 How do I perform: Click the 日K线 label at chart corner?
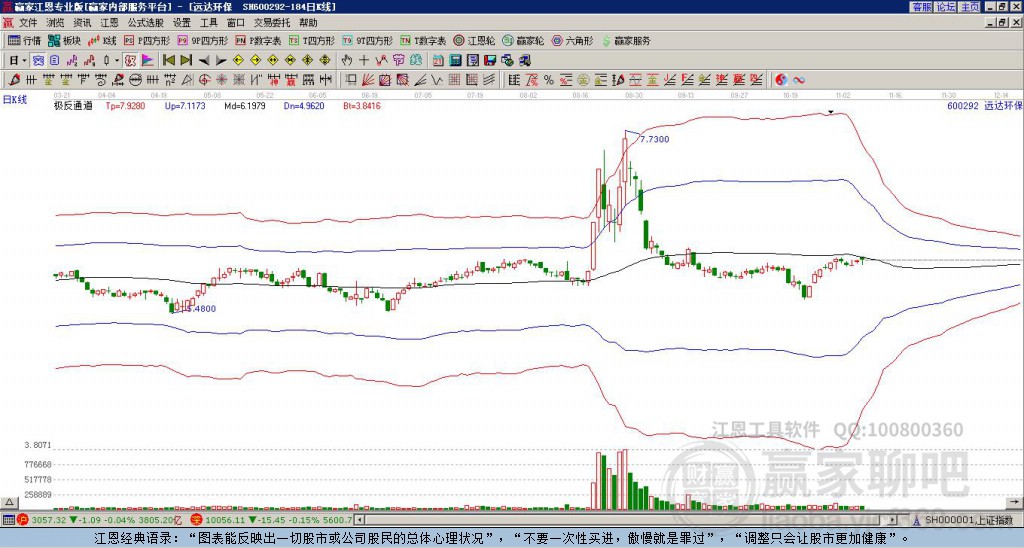coord(16,100)
